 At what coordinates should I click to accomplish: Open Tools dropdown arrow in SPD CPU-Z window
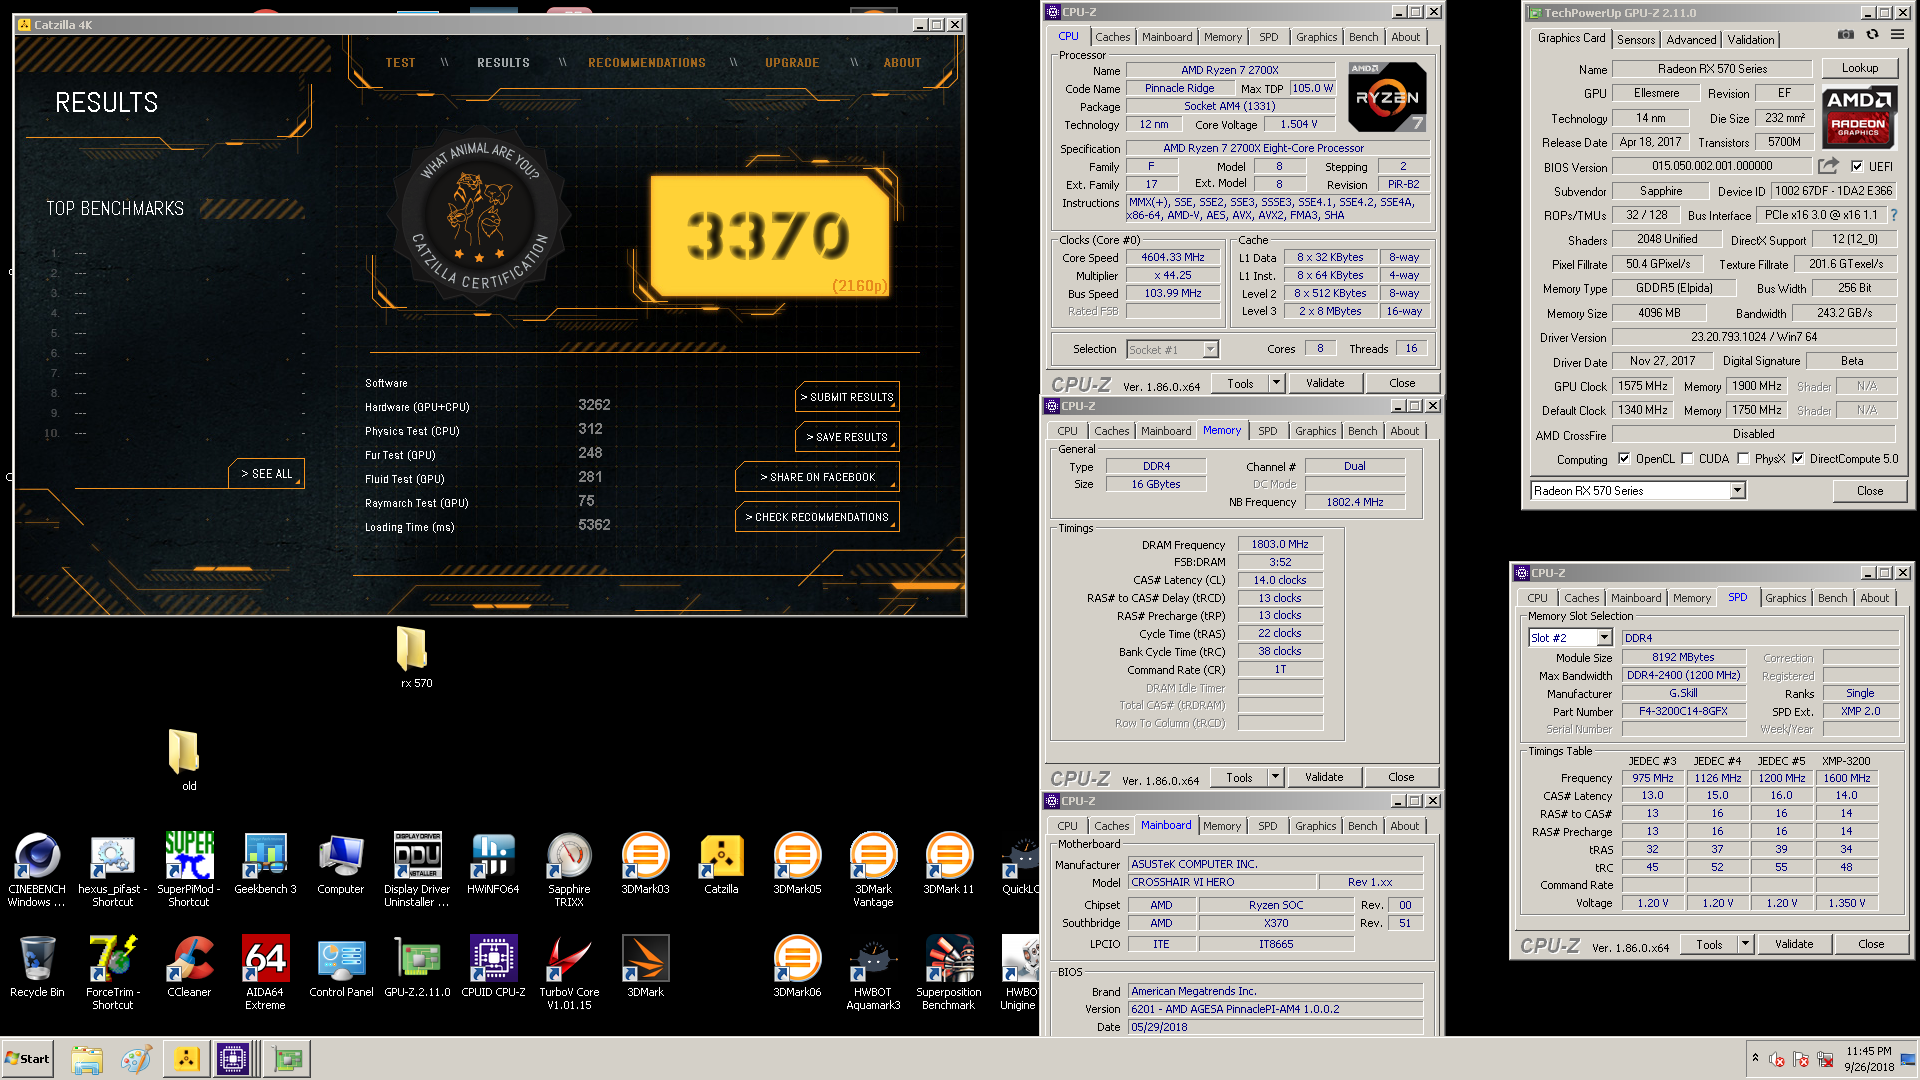[1745, 944]
